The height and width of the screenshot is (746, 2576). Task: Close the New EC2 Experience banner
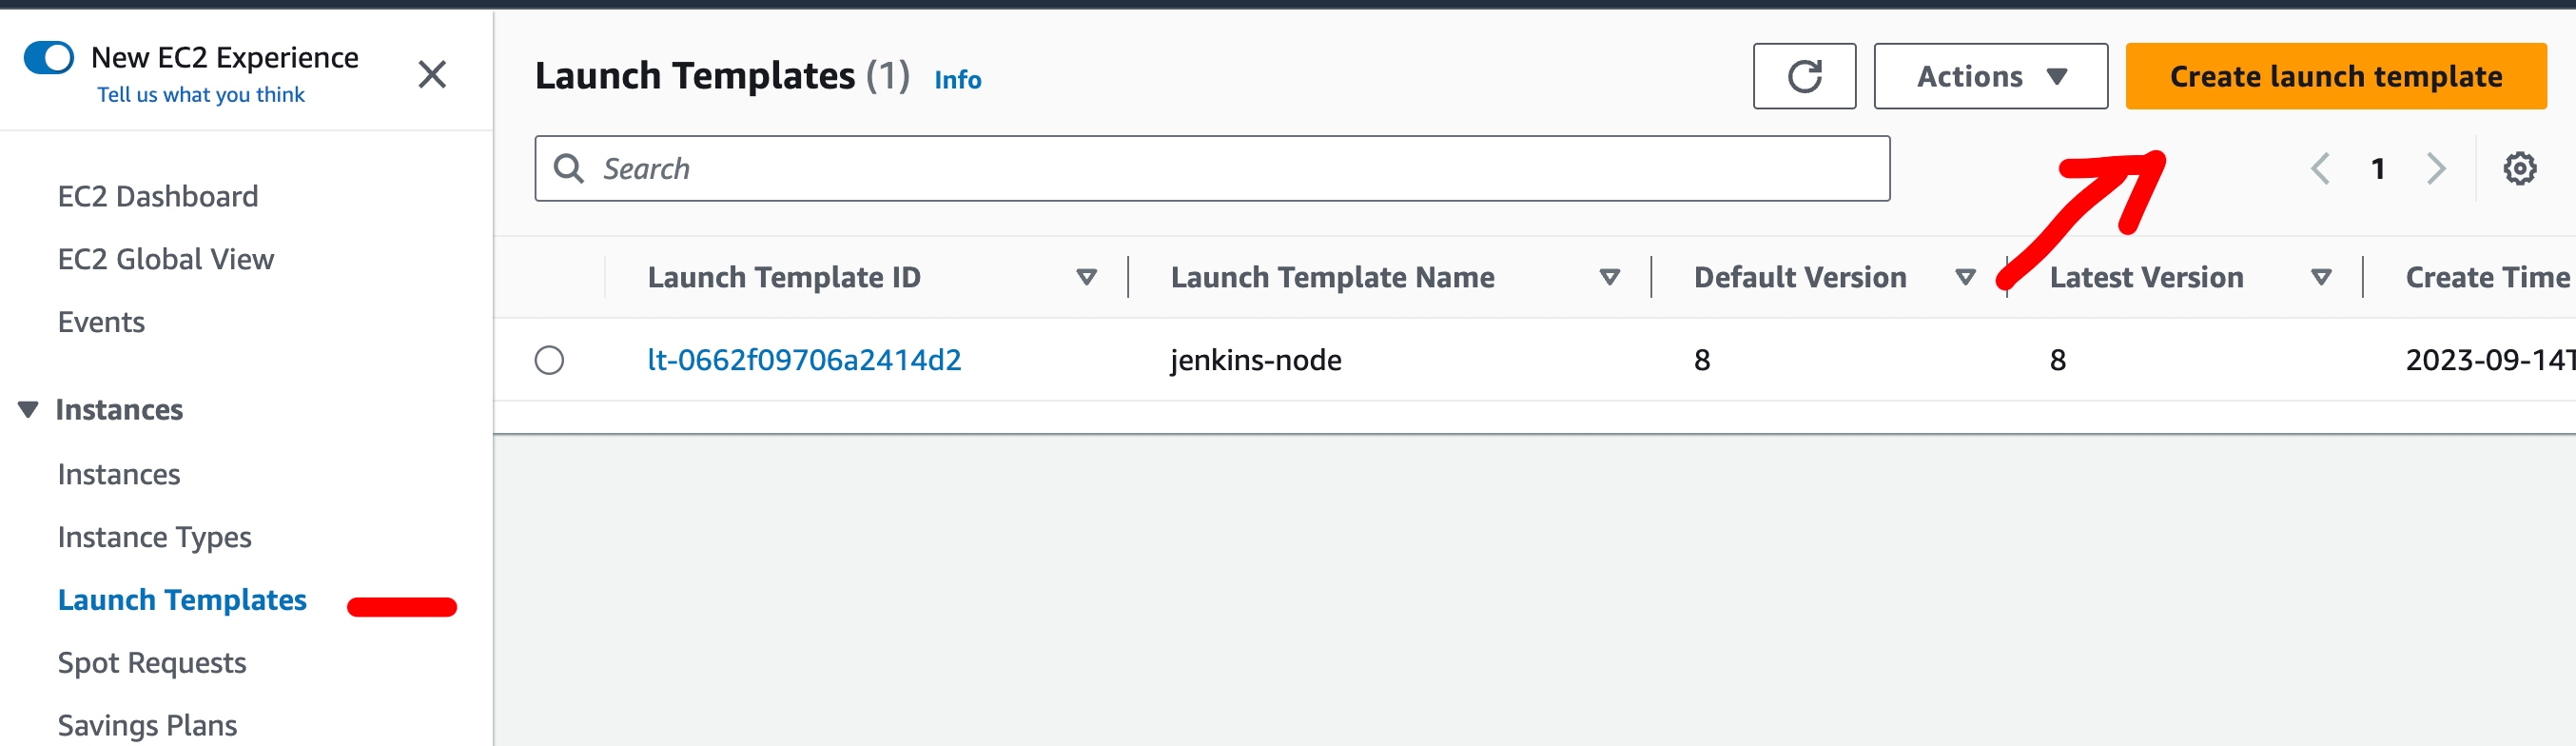(x=432, y=74)
